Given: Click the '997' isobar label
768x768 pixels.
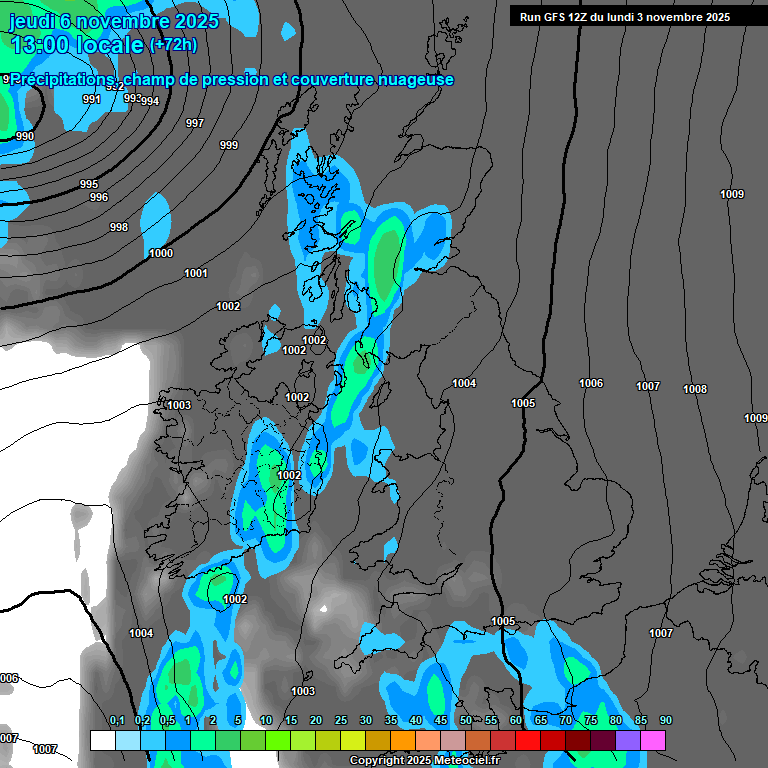Looking at the screenshot, I should 195,123.
